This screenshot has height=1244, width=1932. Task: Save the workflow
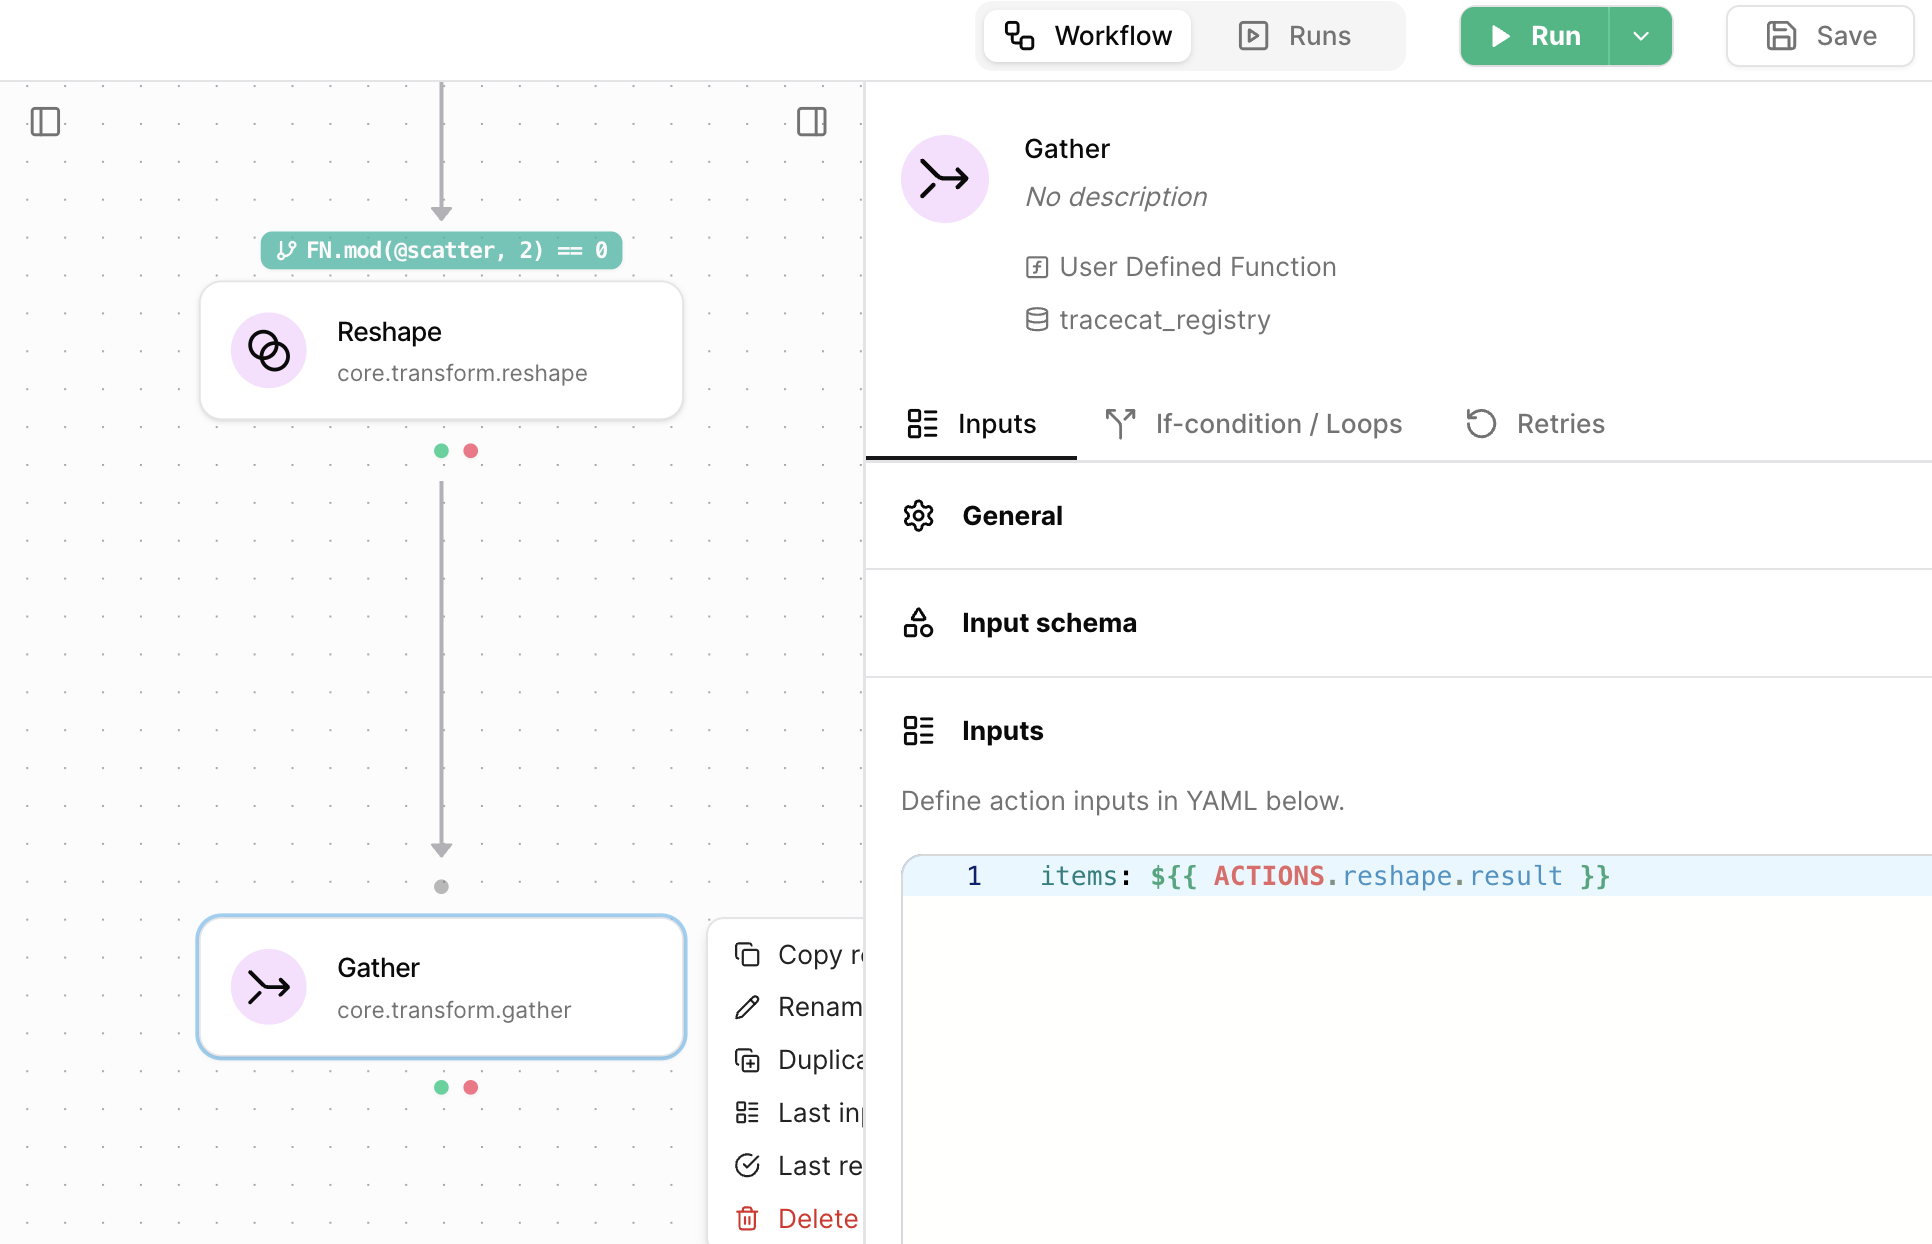point(1820,36)
